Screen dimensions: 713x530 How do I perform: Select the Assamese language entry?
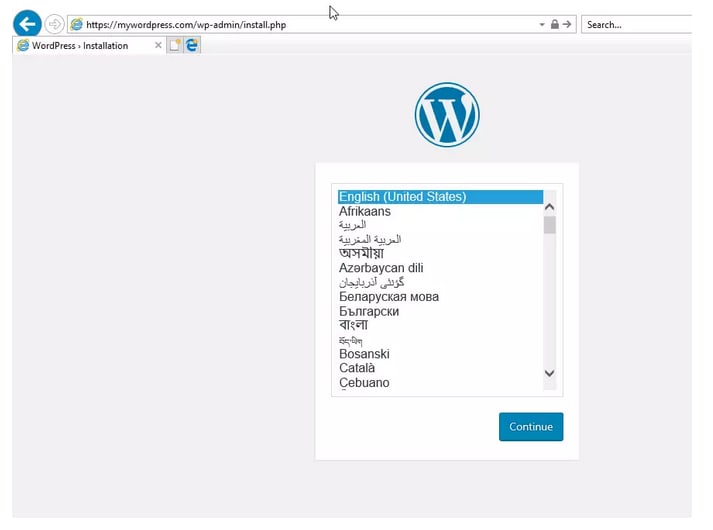[x=440, y=254]
